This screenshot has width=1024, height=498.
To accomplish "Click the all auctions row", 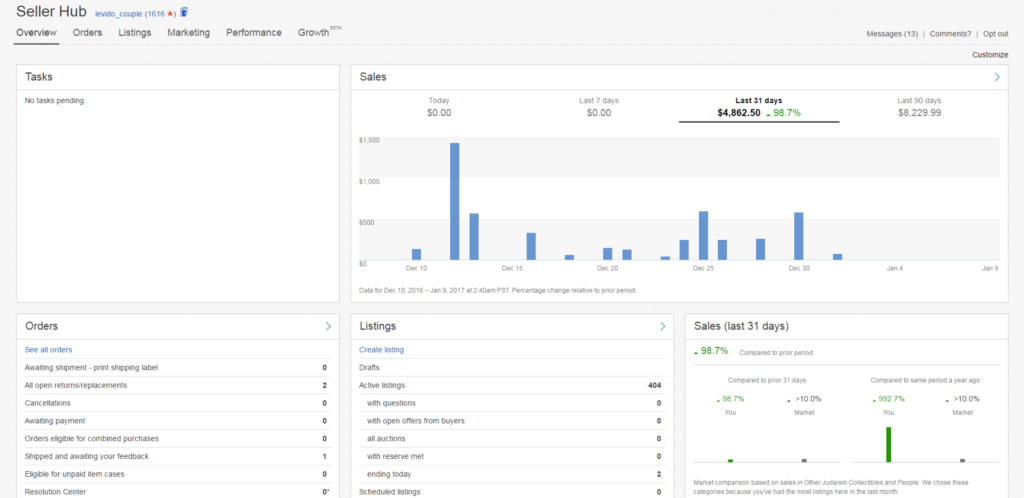I will click(x=512, y=439).
